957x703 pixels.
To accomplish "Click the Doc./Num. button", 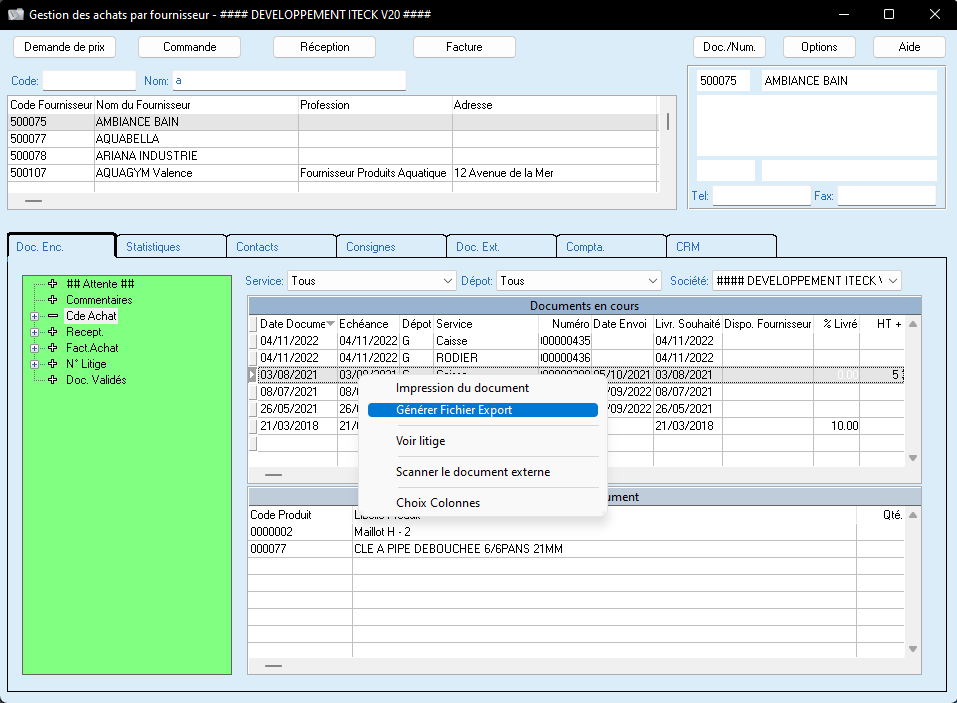I will point(729,47).
